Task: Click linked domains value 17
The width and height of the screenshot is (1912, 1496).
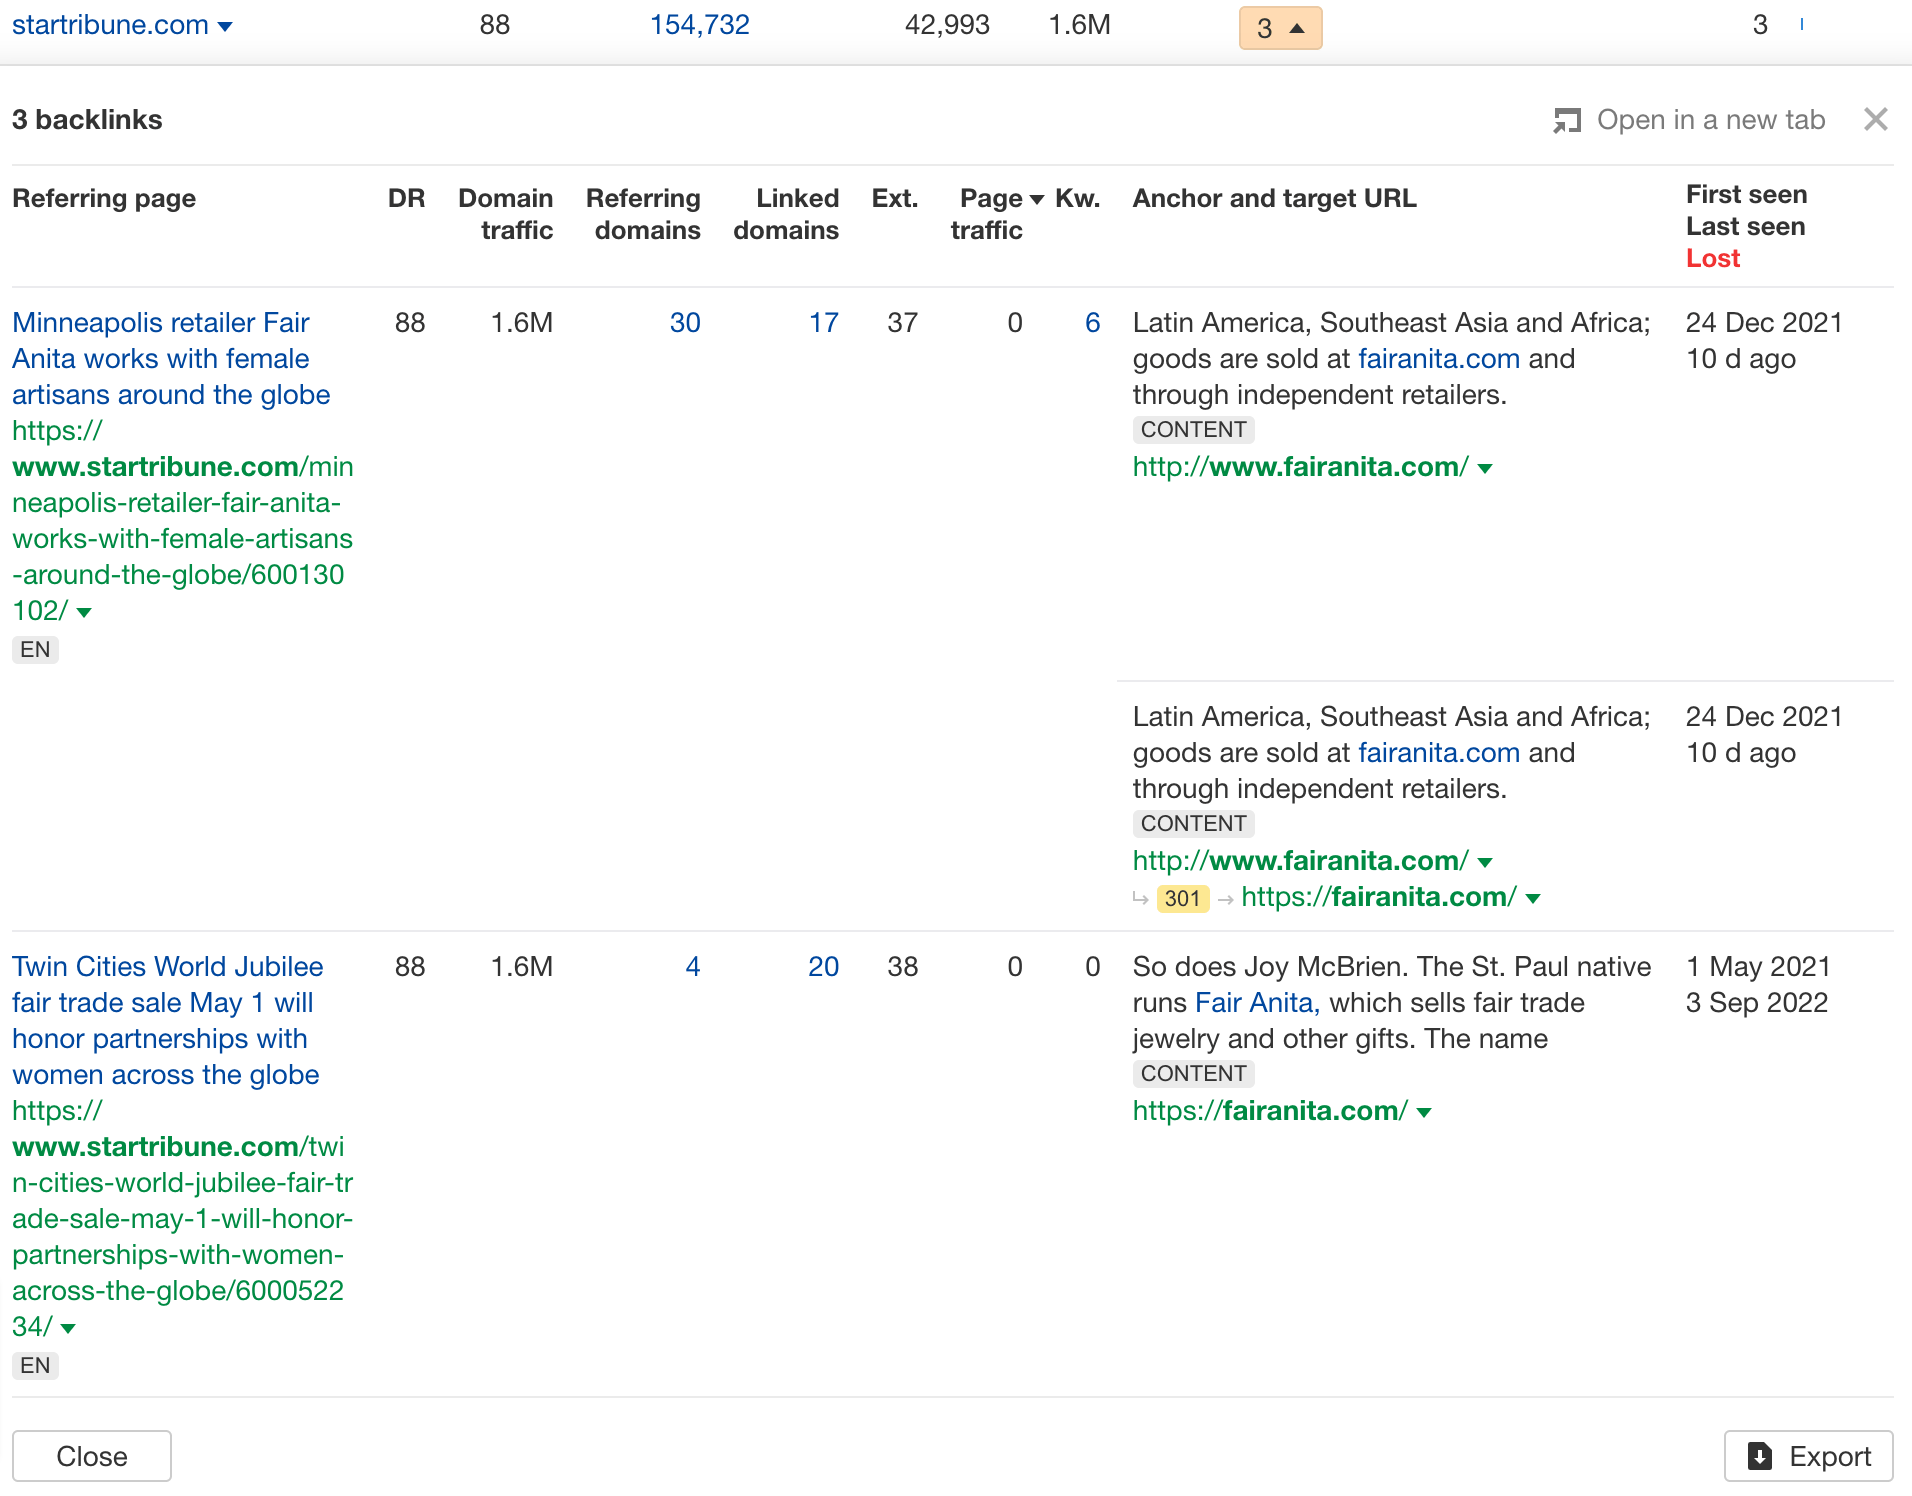Action: point(823,323)
